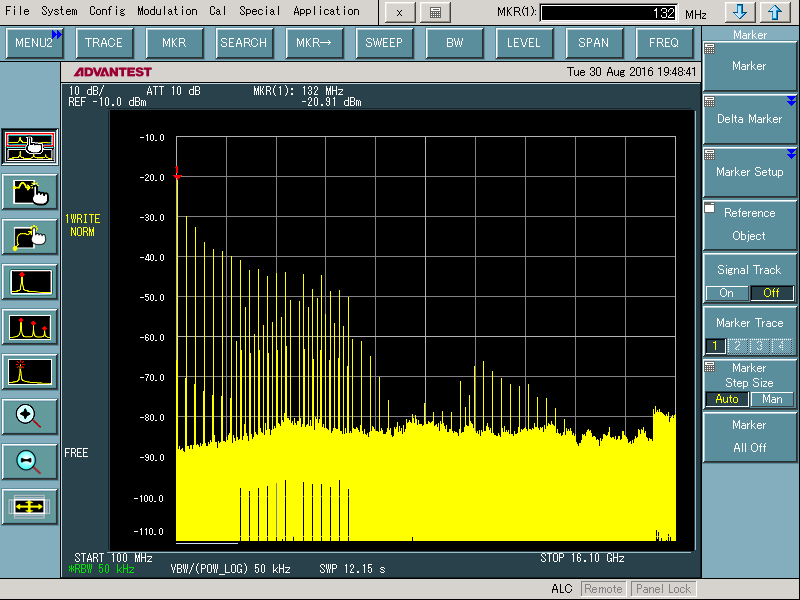The height and width of the screenshot is (600, 800).
Task: Expand the Marker Setup submenu arrow
Action: pyautogui.click(x=791, y=154)
